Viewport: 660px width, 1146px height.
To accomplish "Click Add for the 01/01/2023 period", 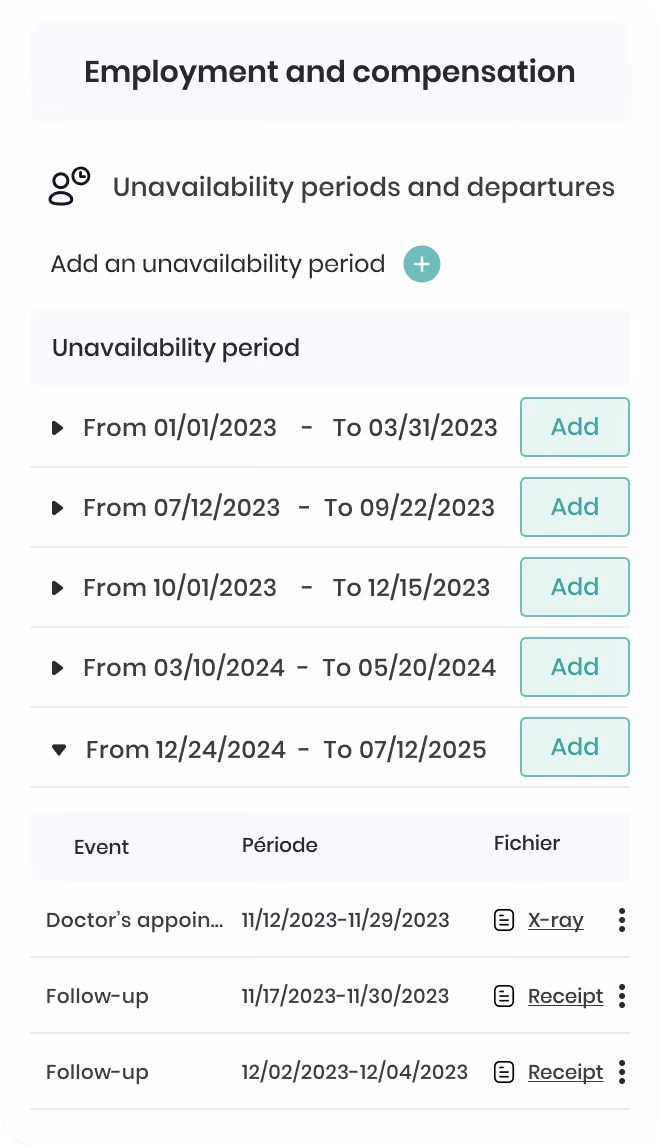I will click(574, 427).
